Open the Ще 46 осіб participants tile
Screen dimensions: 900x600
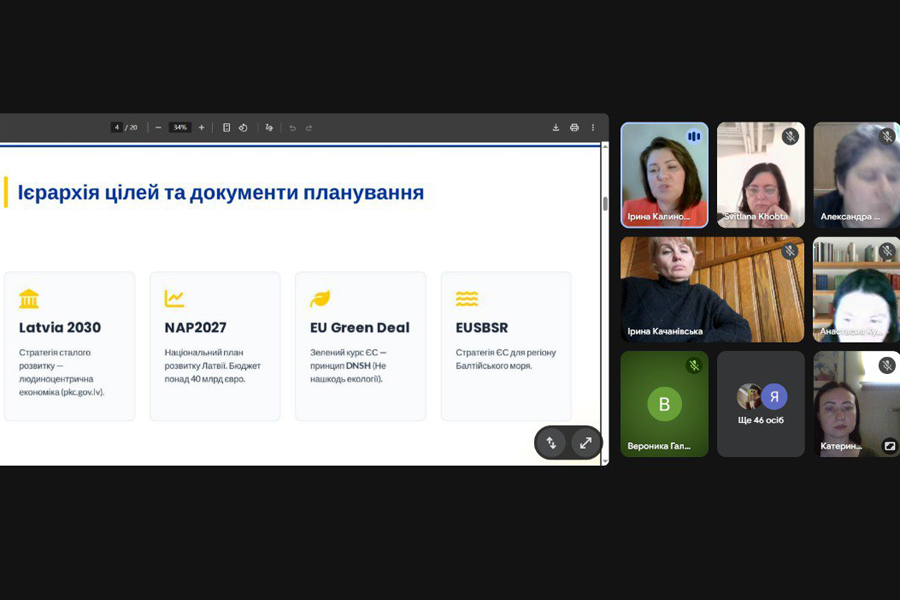[x=761, y=404]
